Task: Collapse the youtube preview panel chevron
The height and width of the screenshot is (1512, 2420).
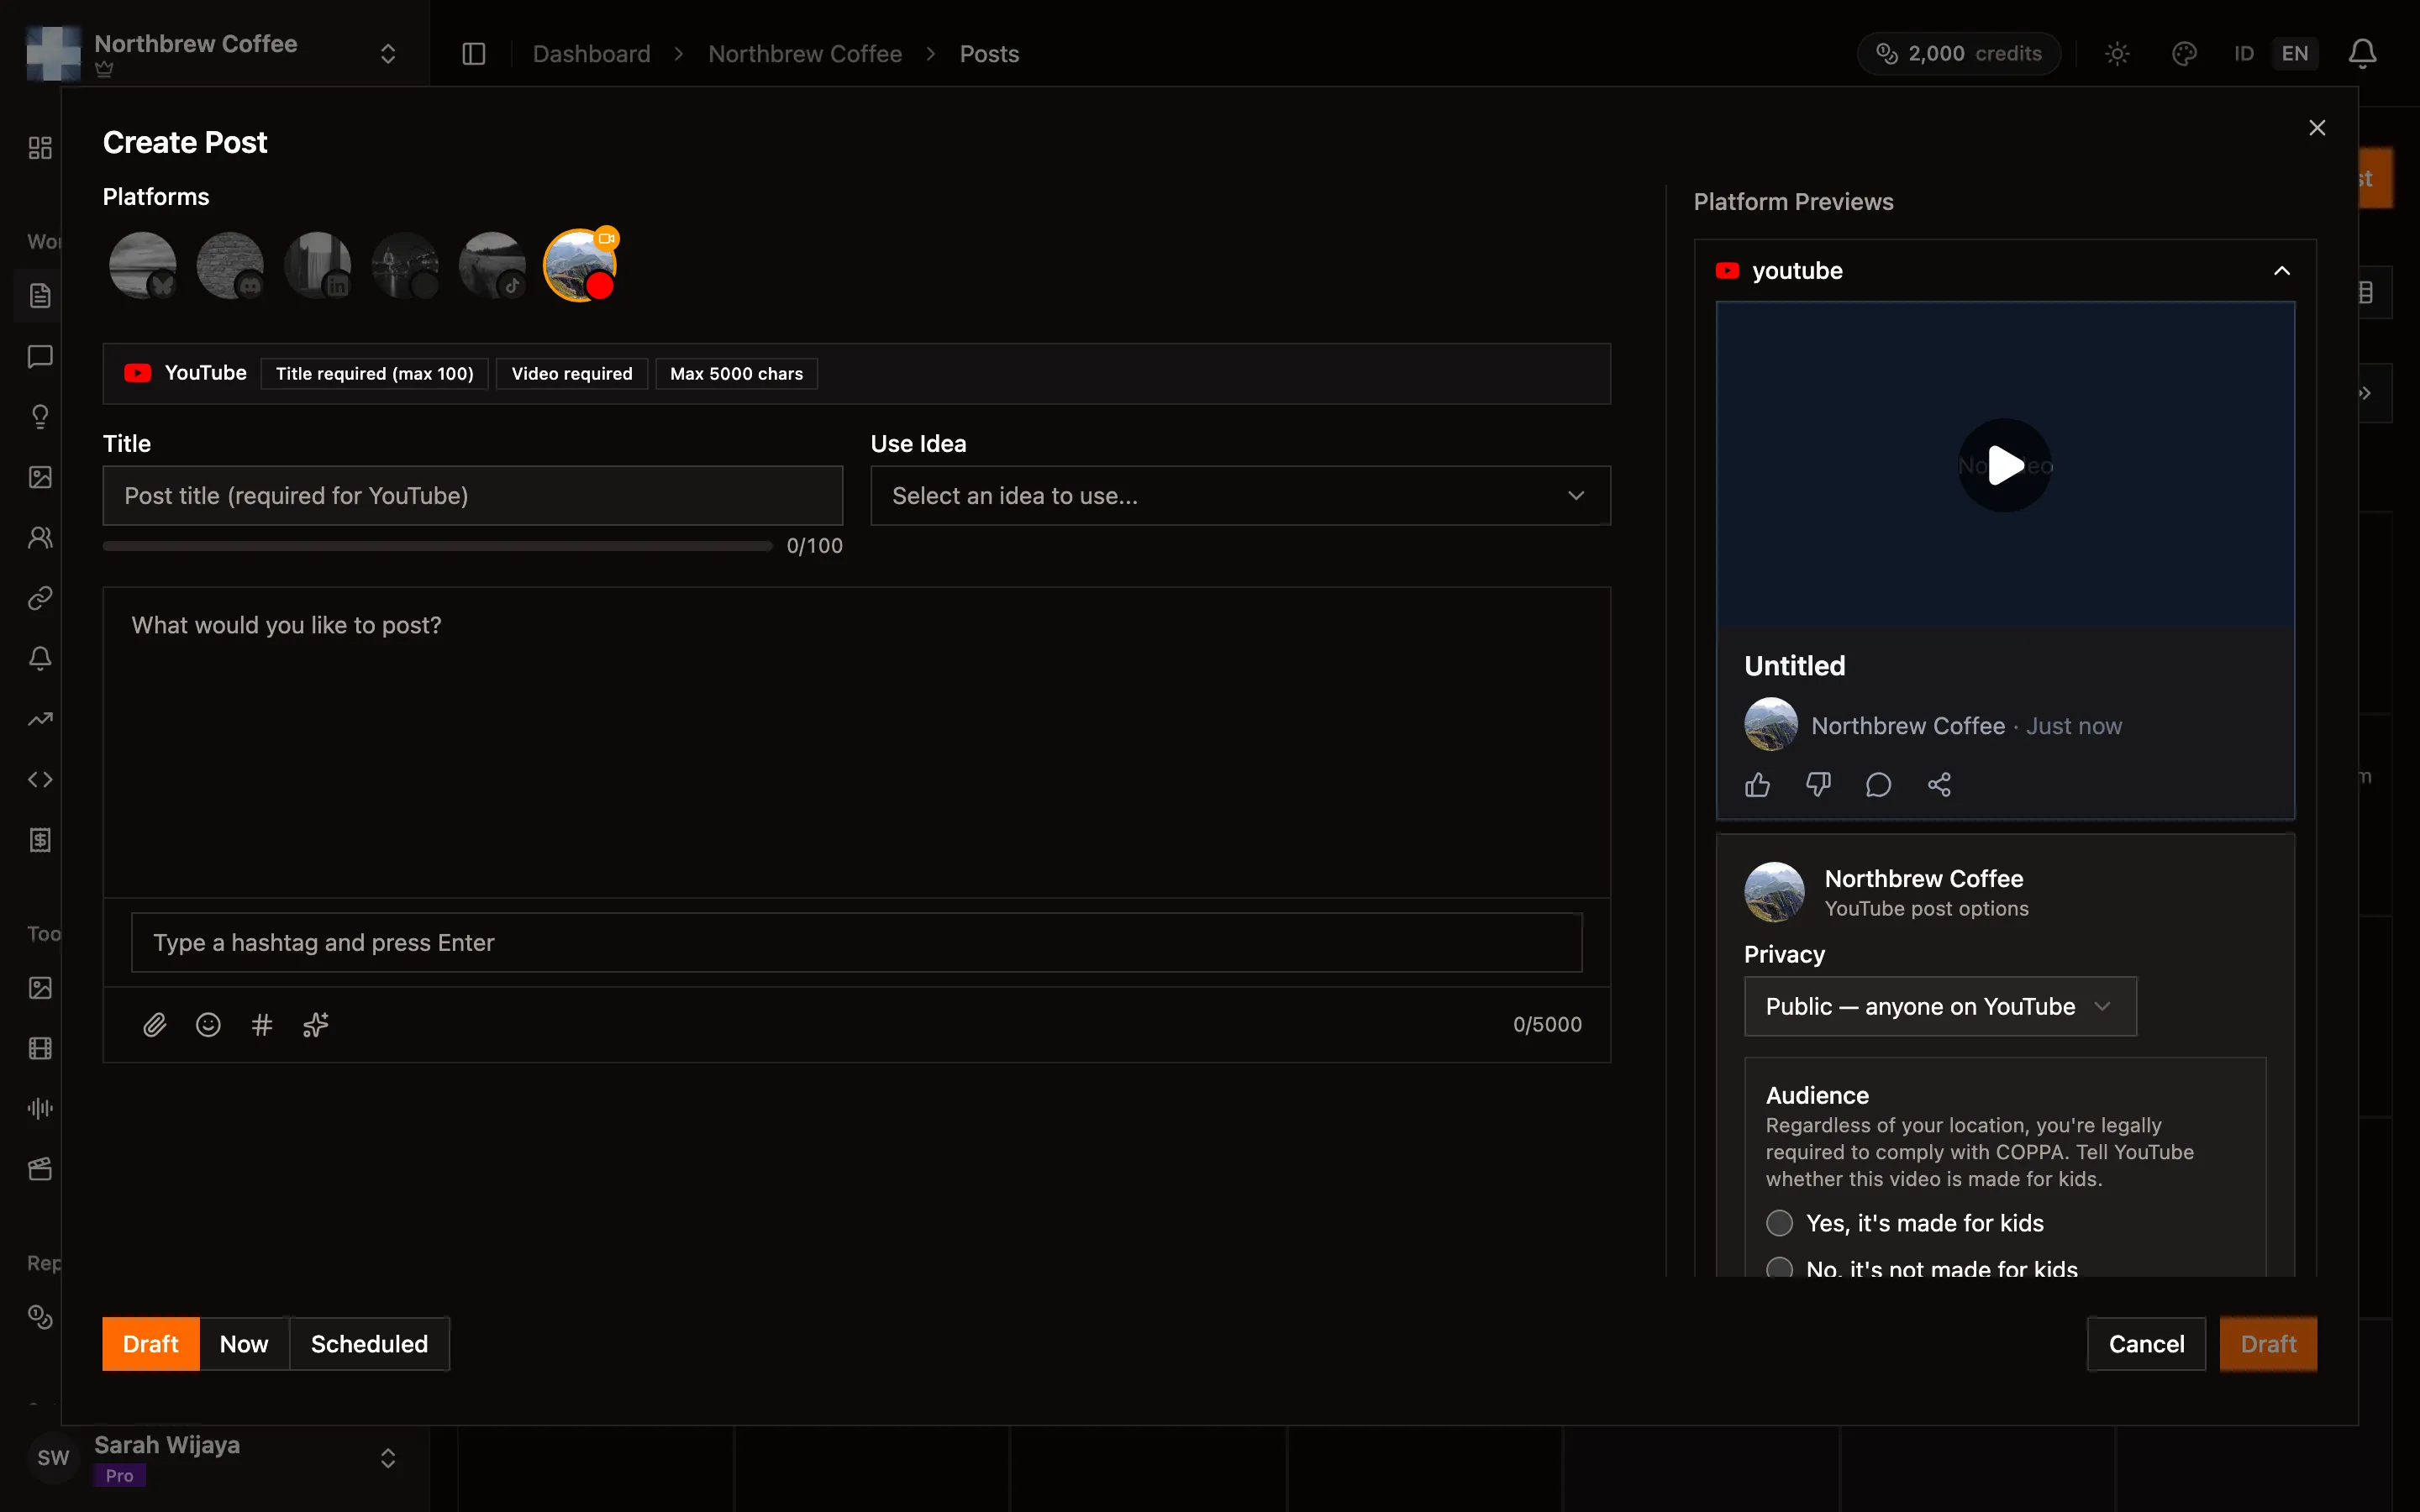Action: (x=2282, y=271)
